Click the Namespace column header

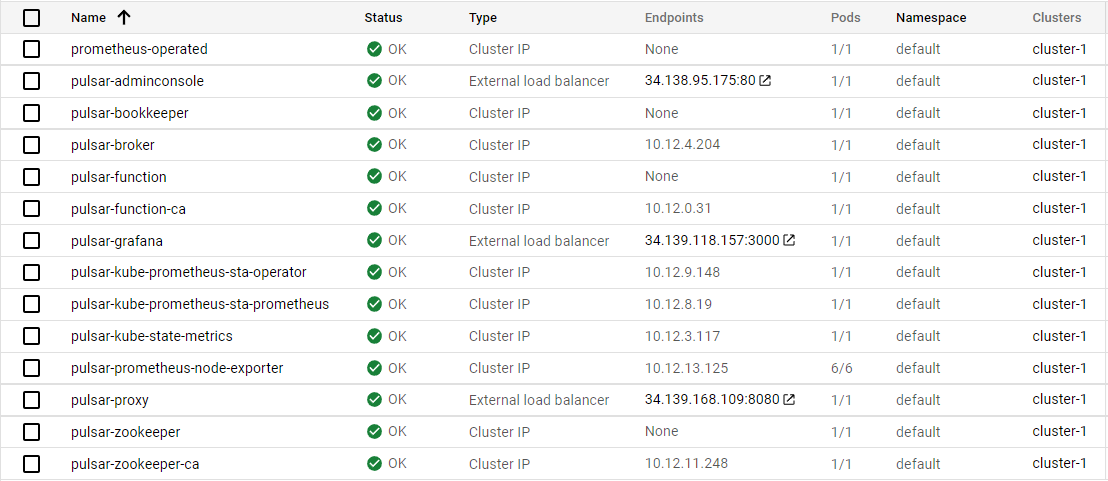pyautogui.click(x=930, y=17)
